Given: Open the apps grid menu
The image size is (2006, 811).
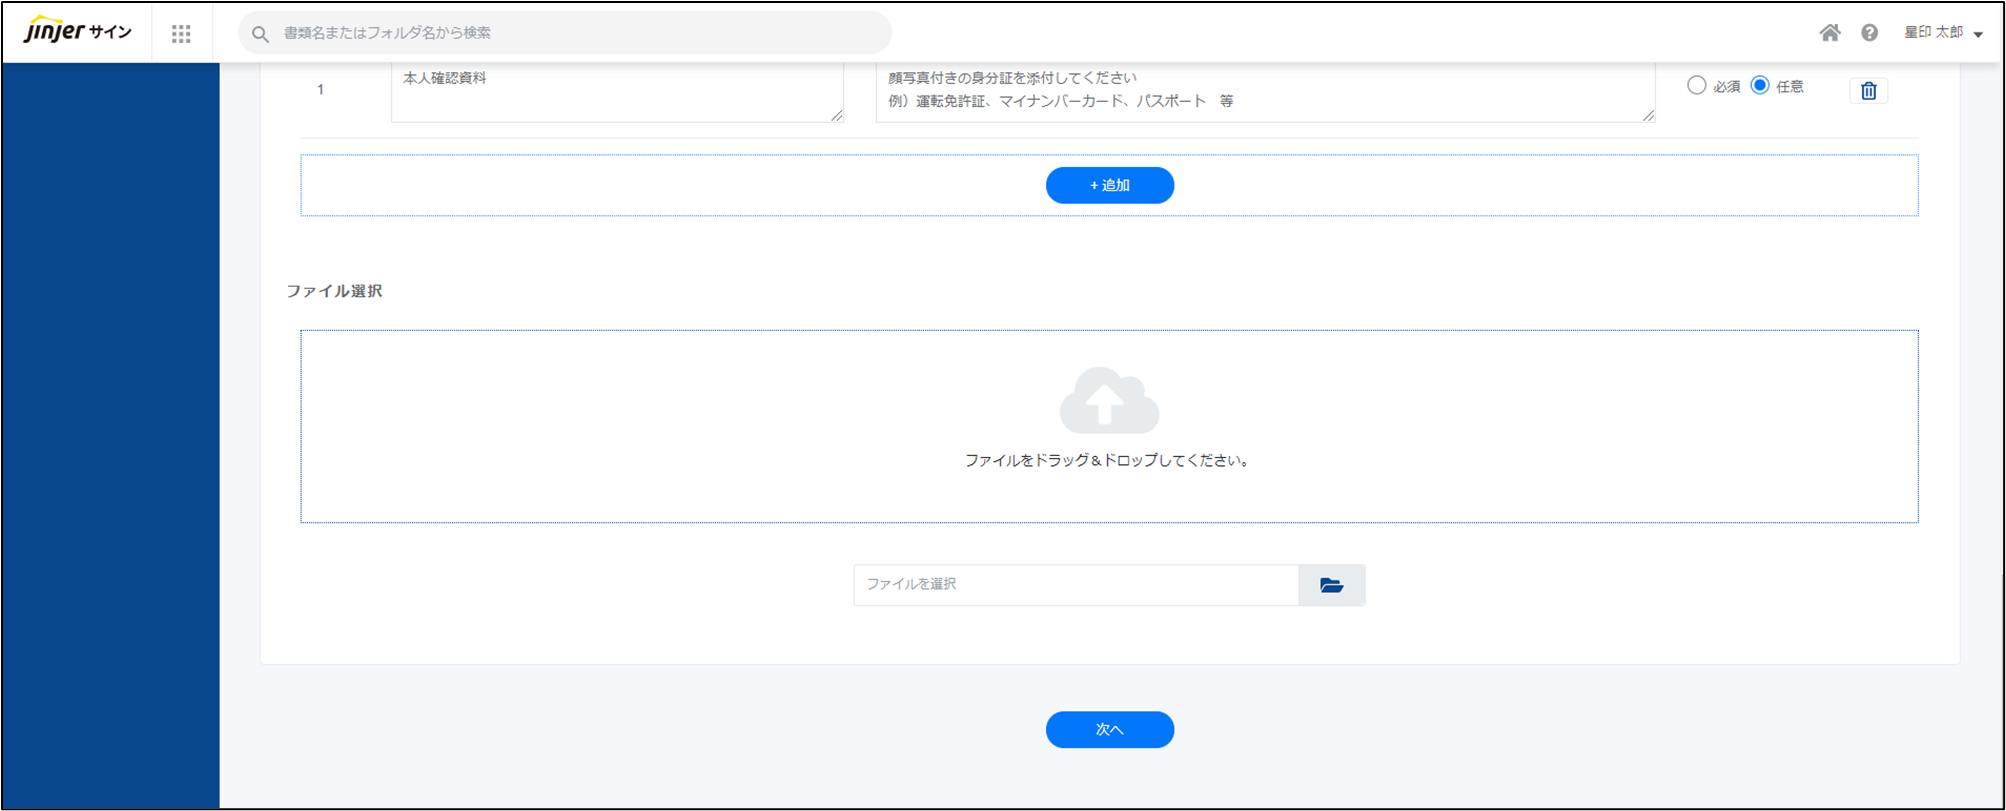Looking at the screenshot, I should (x=181, y=34).
